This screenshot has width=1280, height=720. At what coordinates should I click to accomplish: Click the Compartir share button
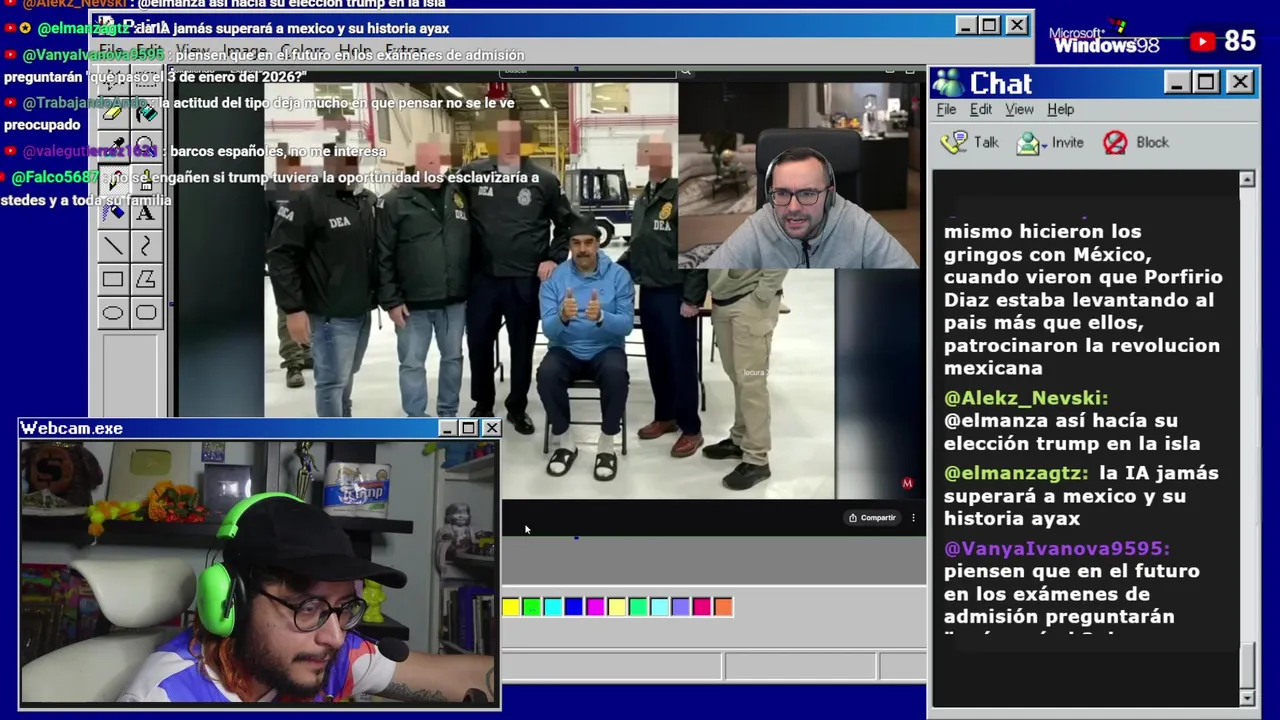pyautogui.click(x=872, y=517)
